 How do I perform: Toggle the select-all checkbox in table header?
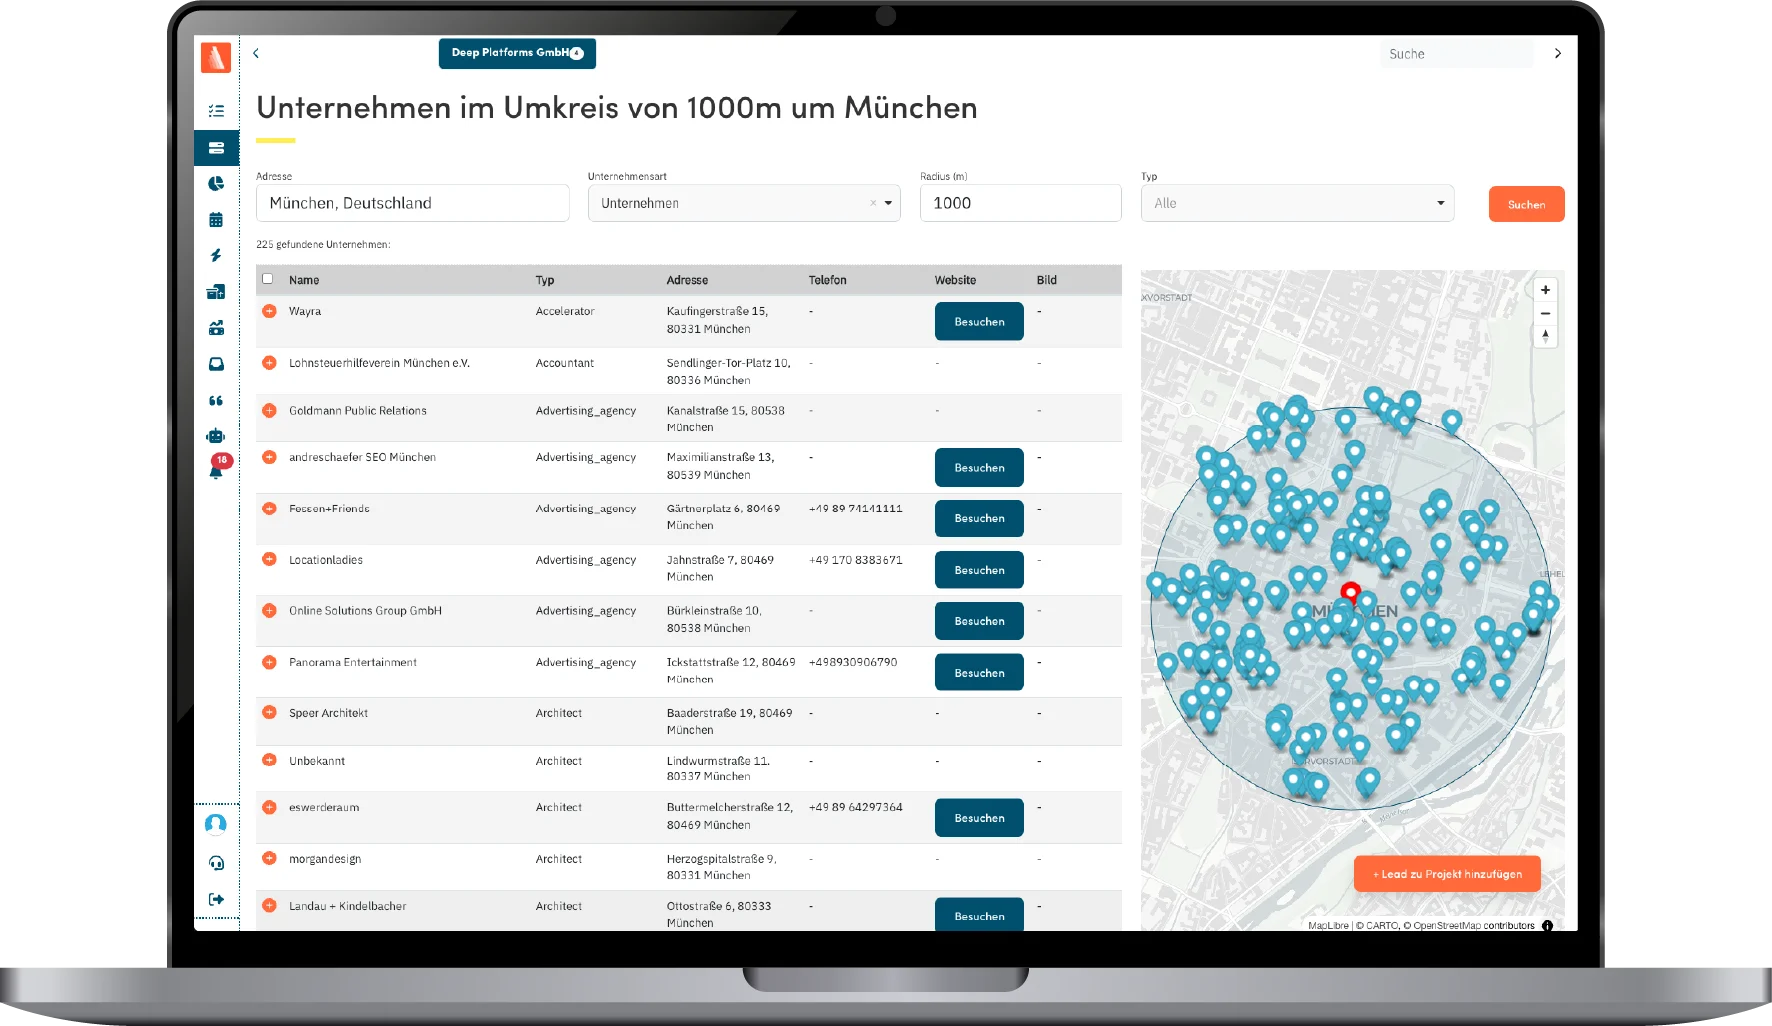(x=268, y=279)
